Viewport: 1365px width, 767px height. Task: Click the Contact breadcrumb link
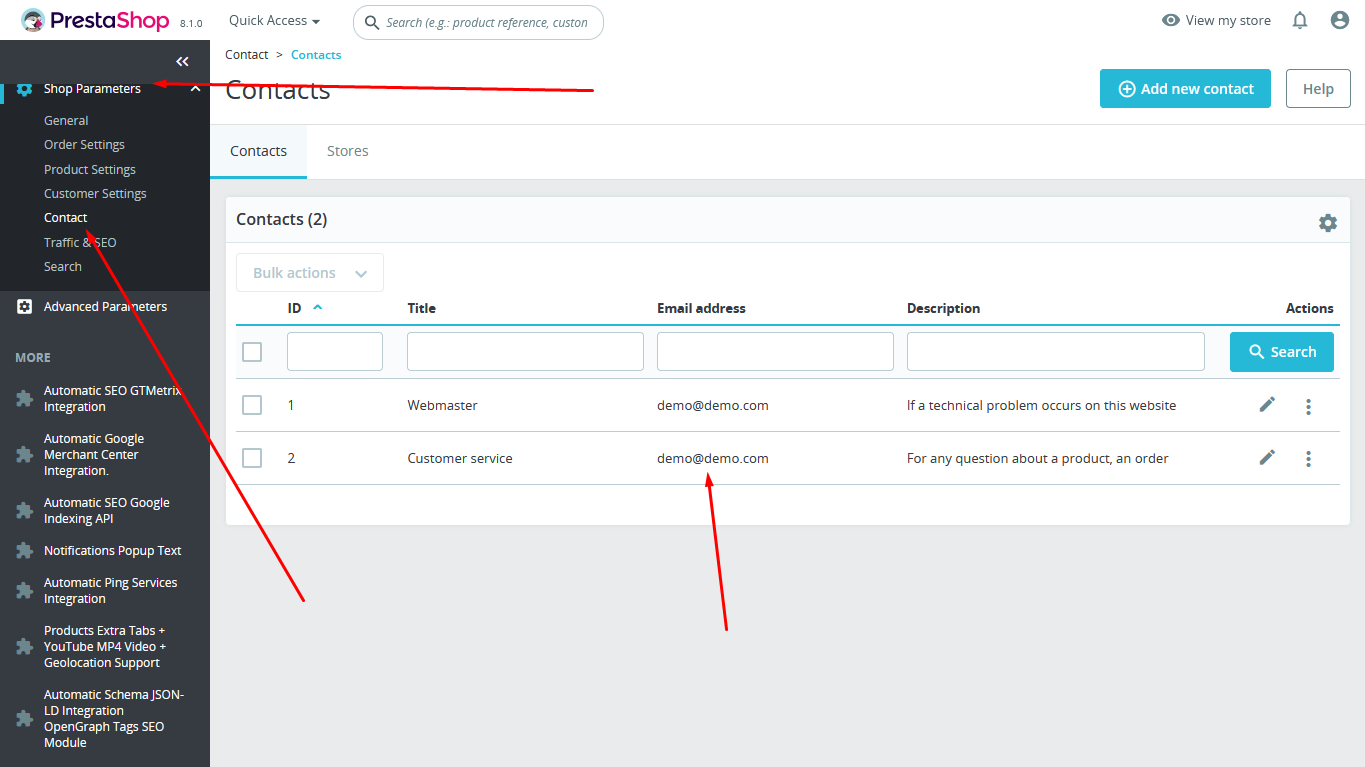pyautogui.click(x=247, y=55)
